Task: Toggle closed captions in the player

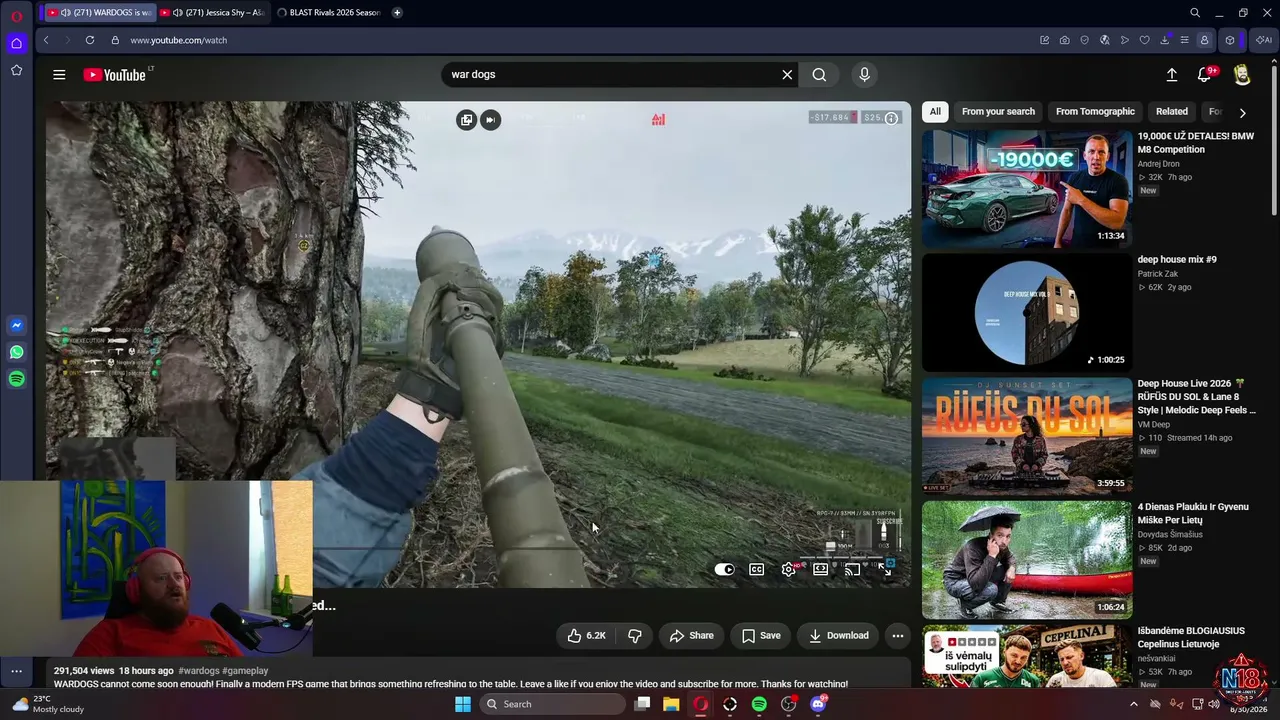Action: pos(757,569)
